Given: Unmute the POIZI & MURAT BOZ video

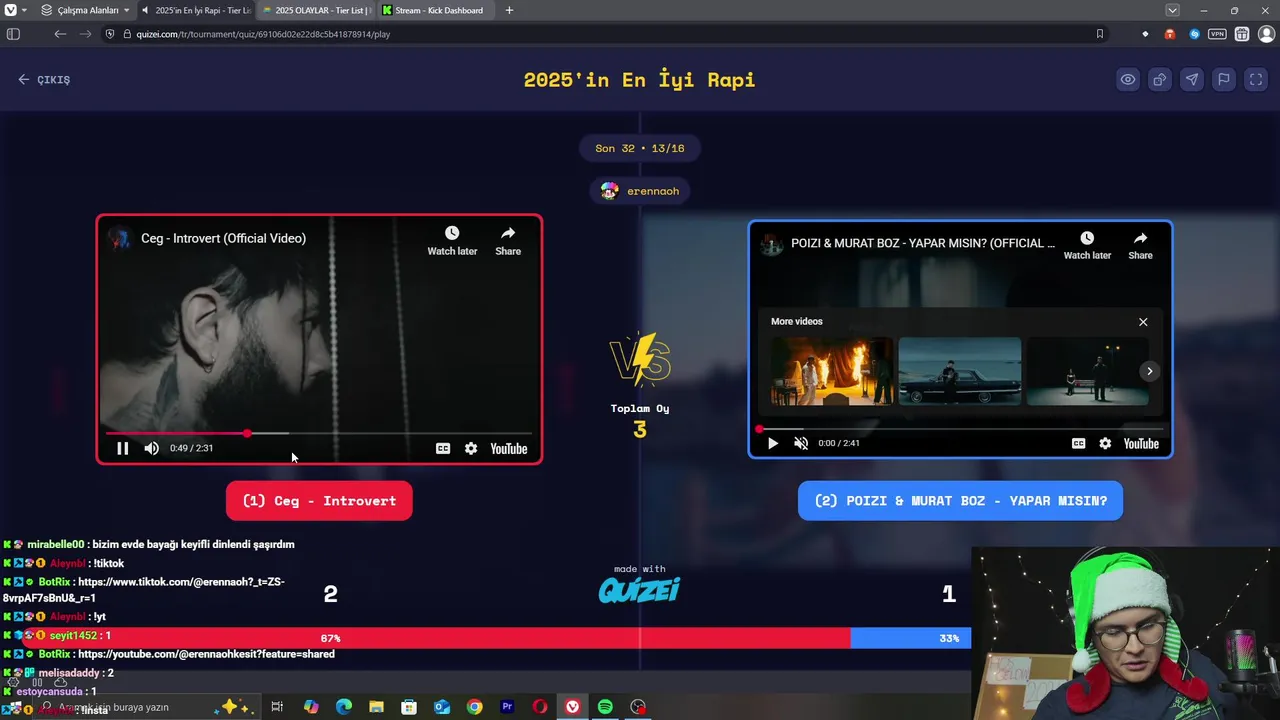Looking at the screenshot, I should pos(801,443).
